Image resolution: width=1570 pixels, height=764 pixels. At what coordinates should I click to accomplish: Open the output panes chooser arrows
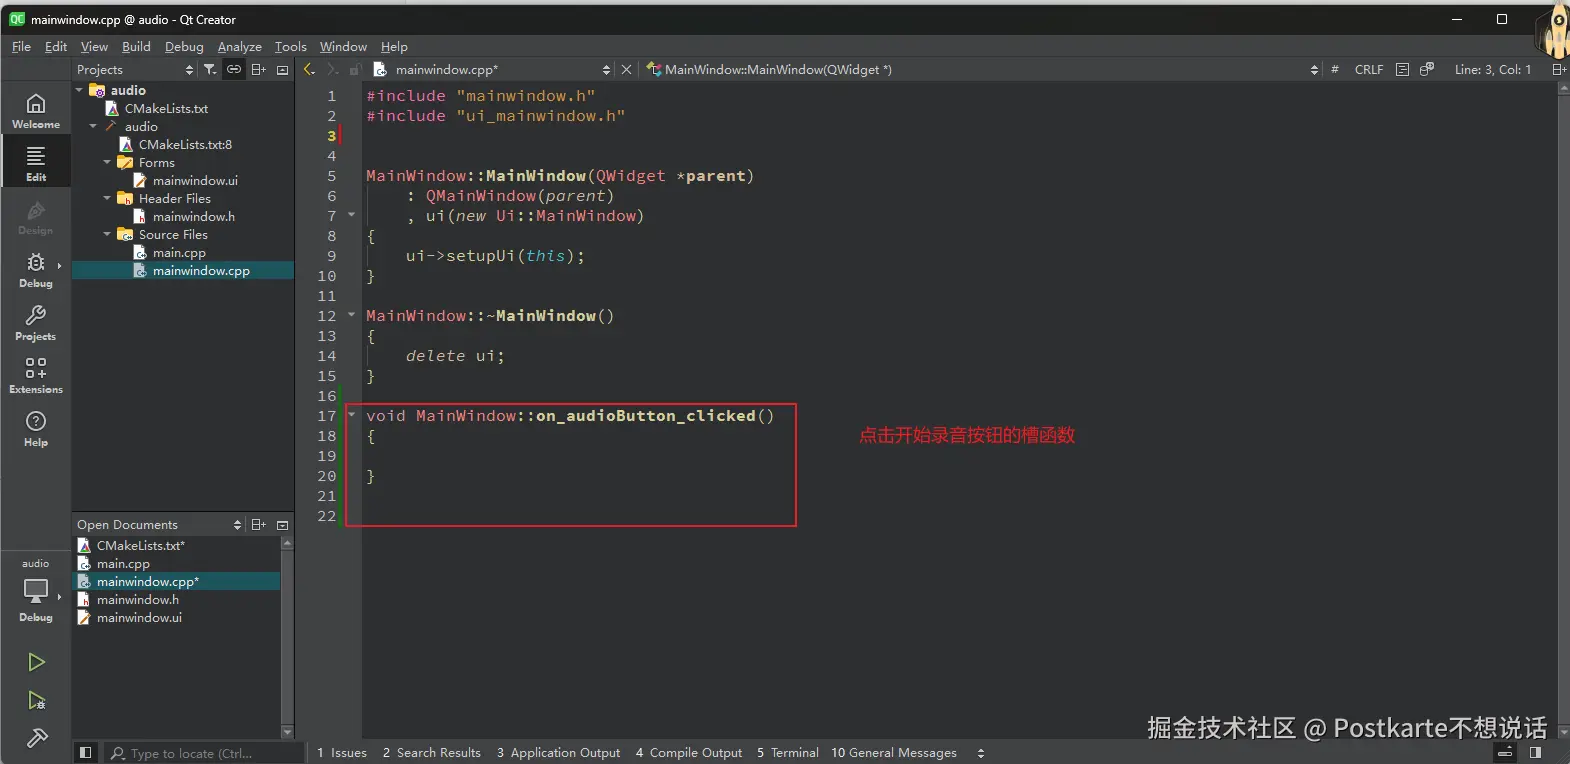click(981, 753)
